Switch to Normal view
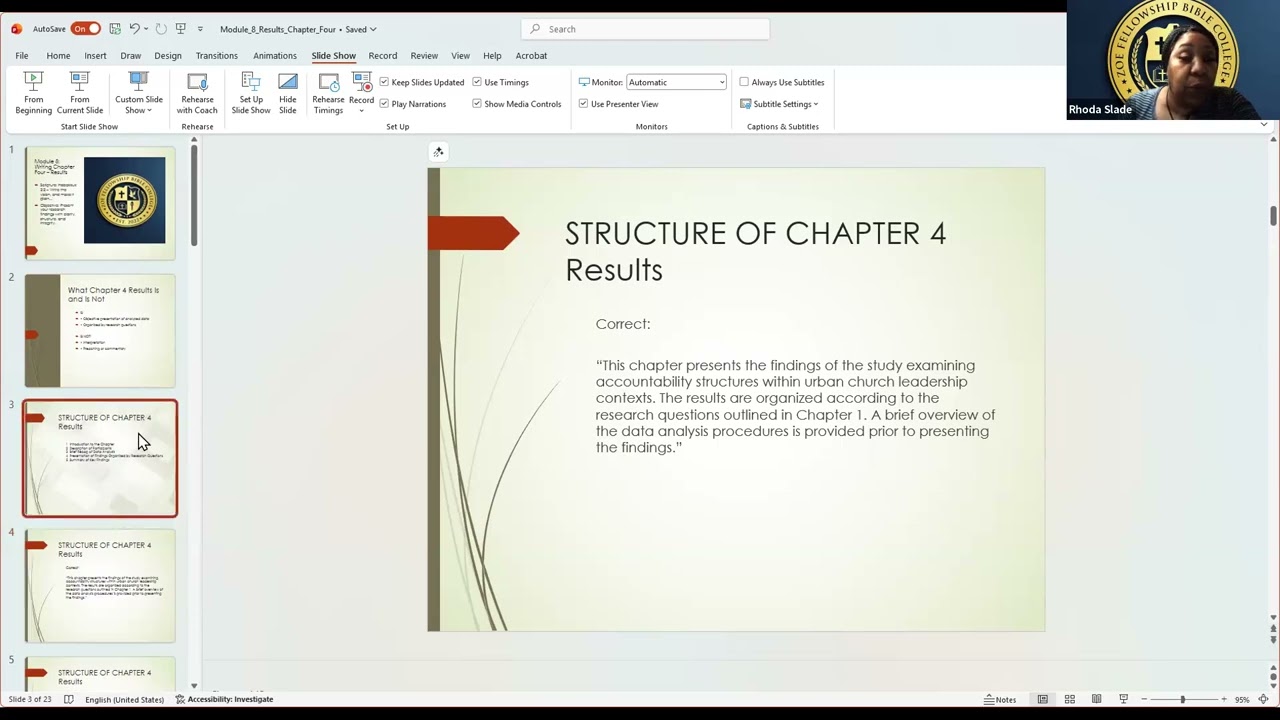This screenshot has height=720, width=1280. coord(1042,699)
